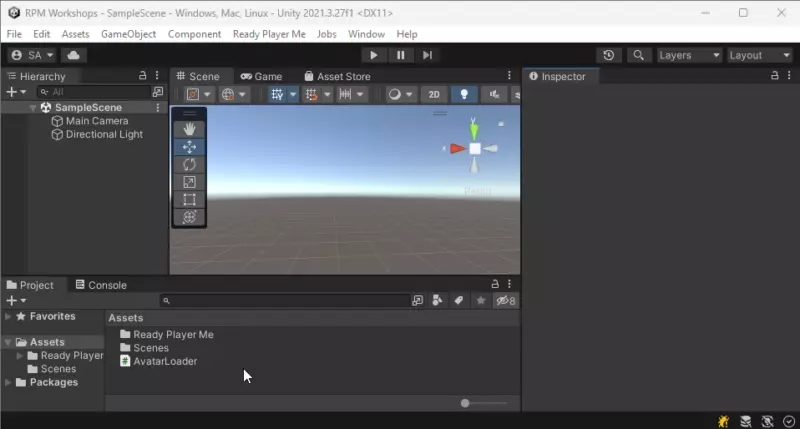Start Play mode
The image size is (800, 429).
[373, 55]
